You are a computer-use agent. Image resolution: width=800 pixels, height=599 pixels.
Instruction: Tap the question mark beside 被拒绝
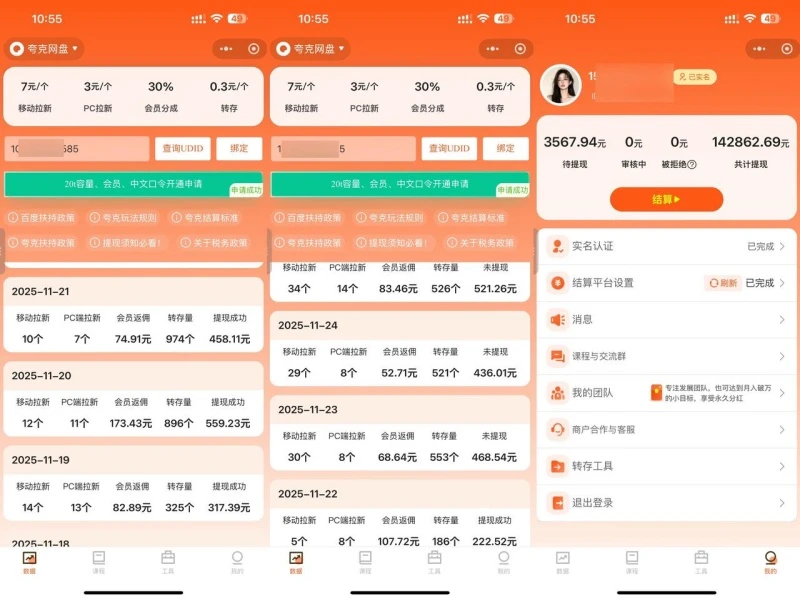692,165
